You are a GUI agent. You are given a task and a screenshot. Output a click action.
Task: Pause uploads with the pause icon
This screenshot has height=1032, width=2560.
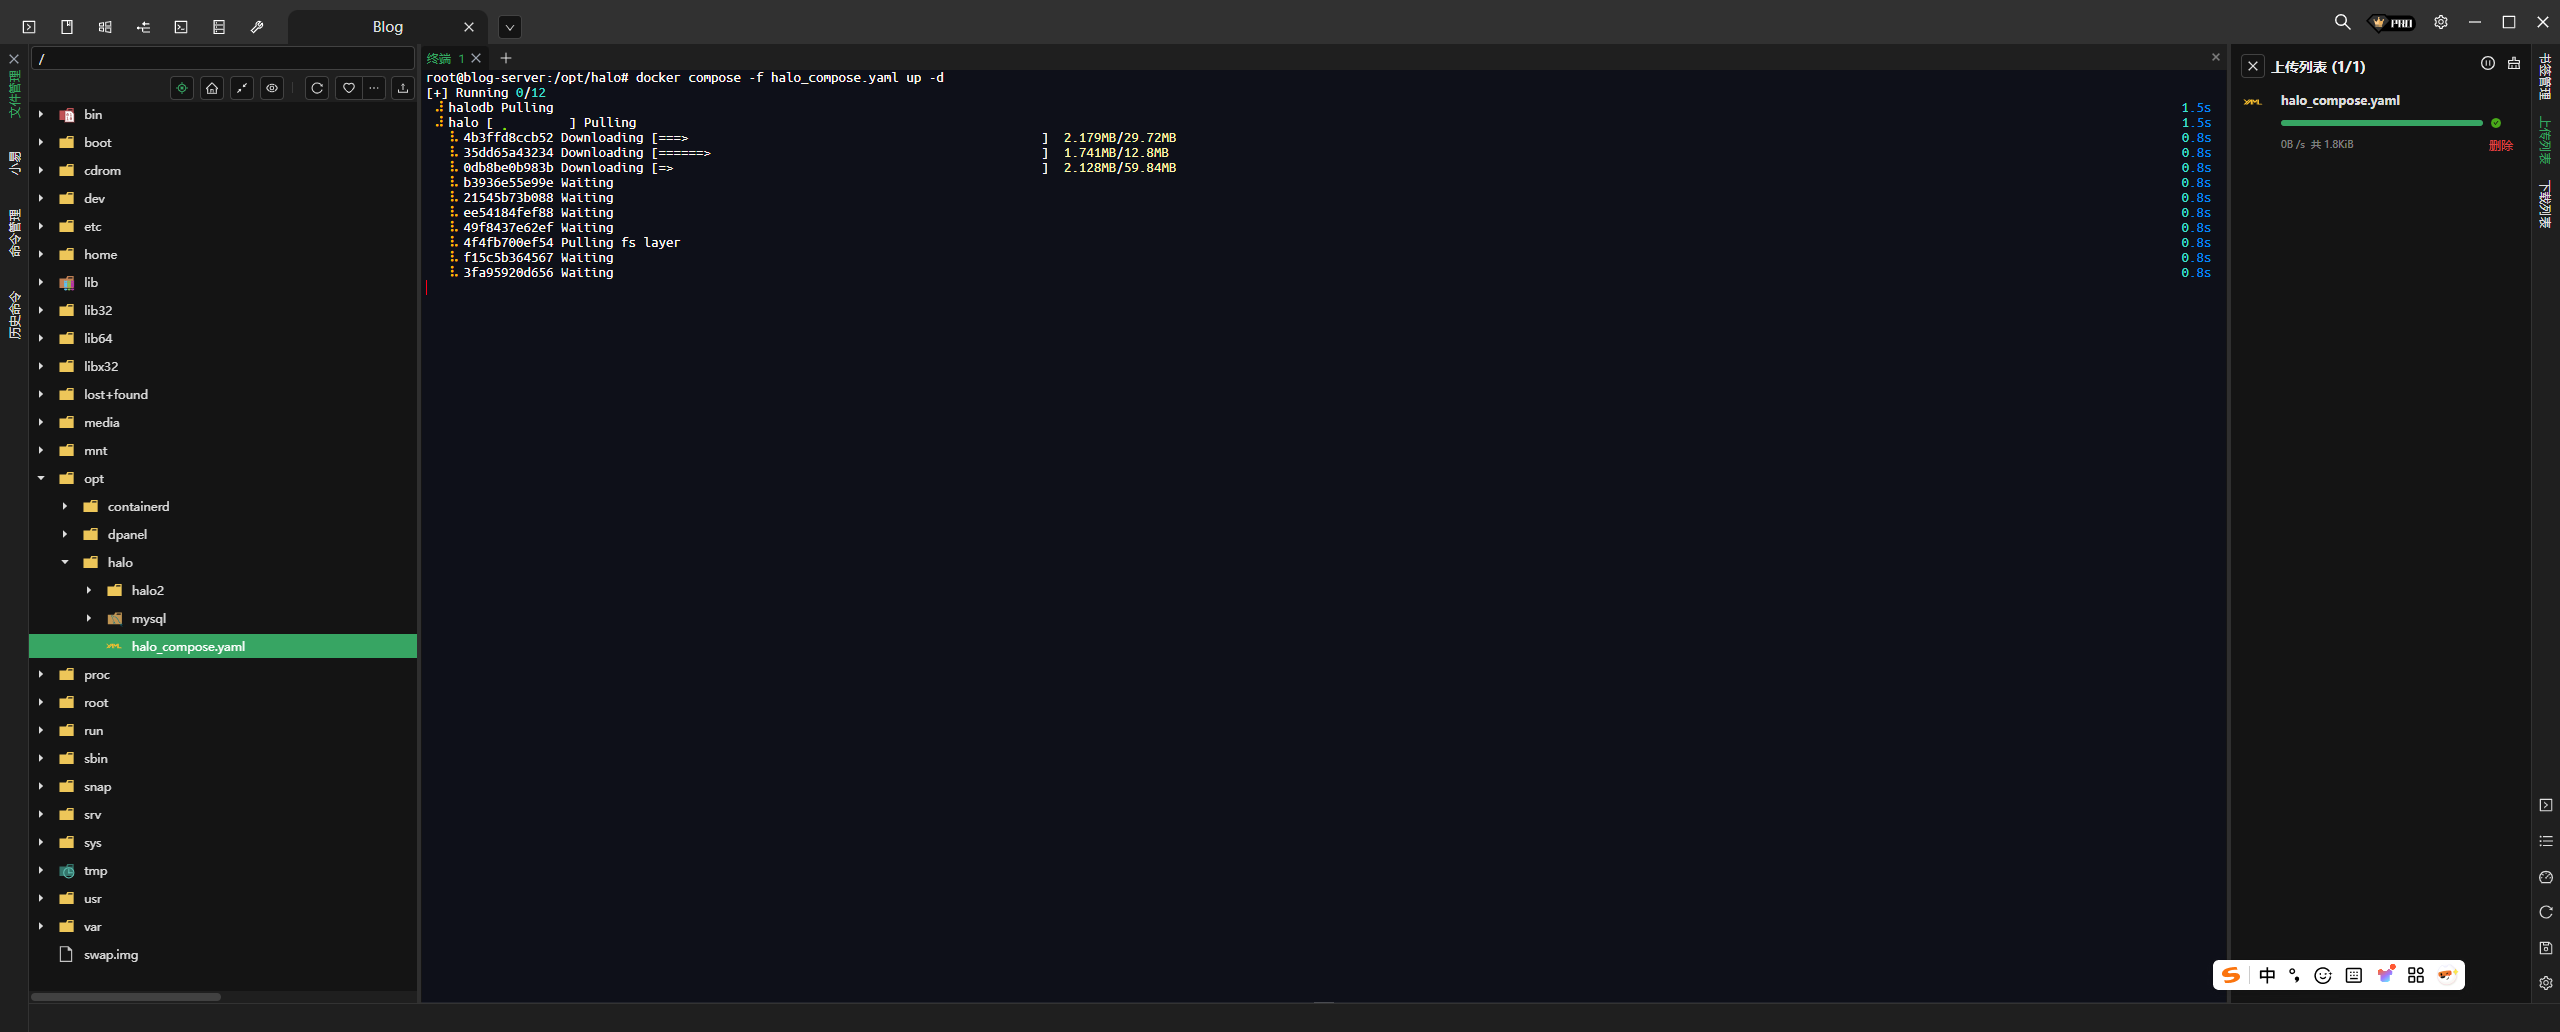pyautogui.click(x=2487, y=64)
